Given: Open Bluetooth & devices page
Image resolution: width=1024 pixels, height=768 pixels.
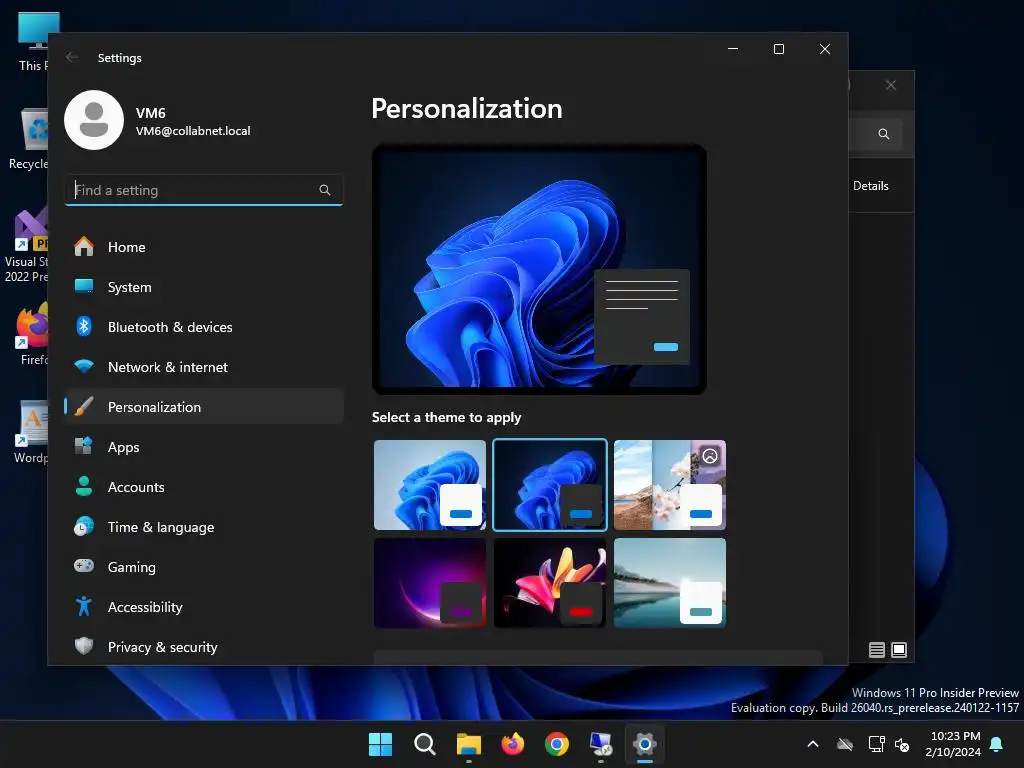Looking at the screenshot, I should 204,327.
